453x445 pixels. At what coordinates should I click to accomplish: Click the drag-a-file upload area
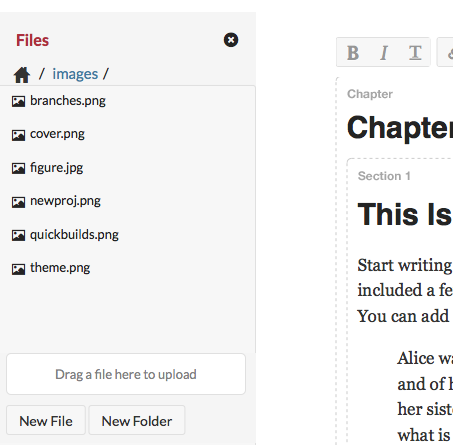126,374
